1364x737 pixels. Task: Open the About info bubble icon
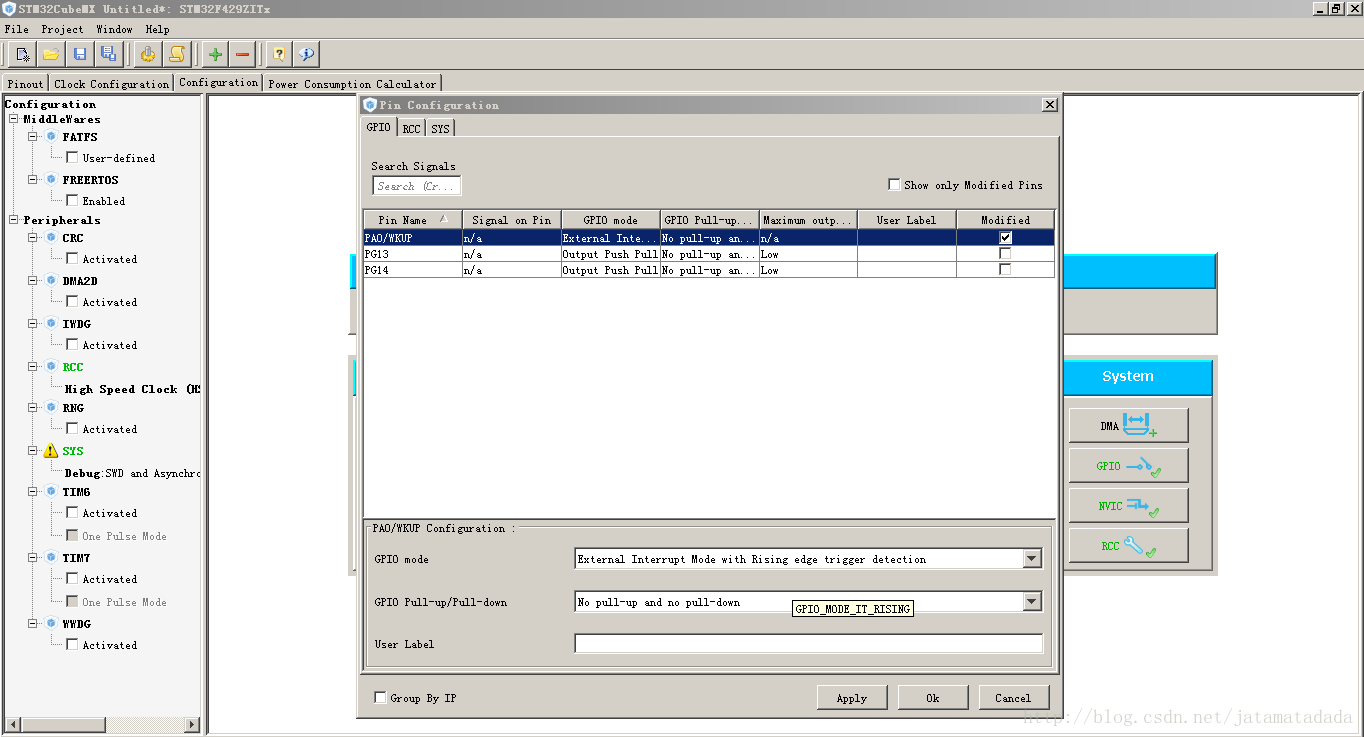[308, 54]
